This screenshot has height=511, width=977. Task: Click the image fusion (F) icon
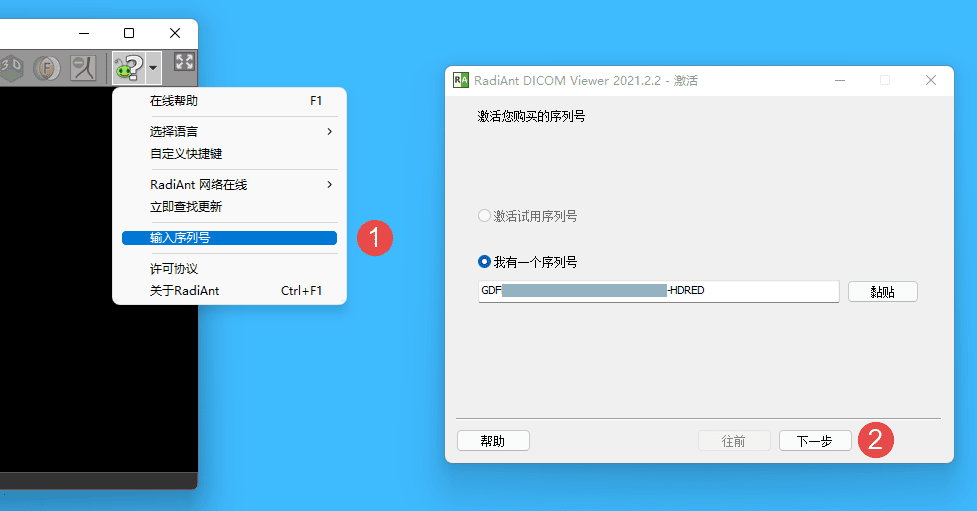46,68
